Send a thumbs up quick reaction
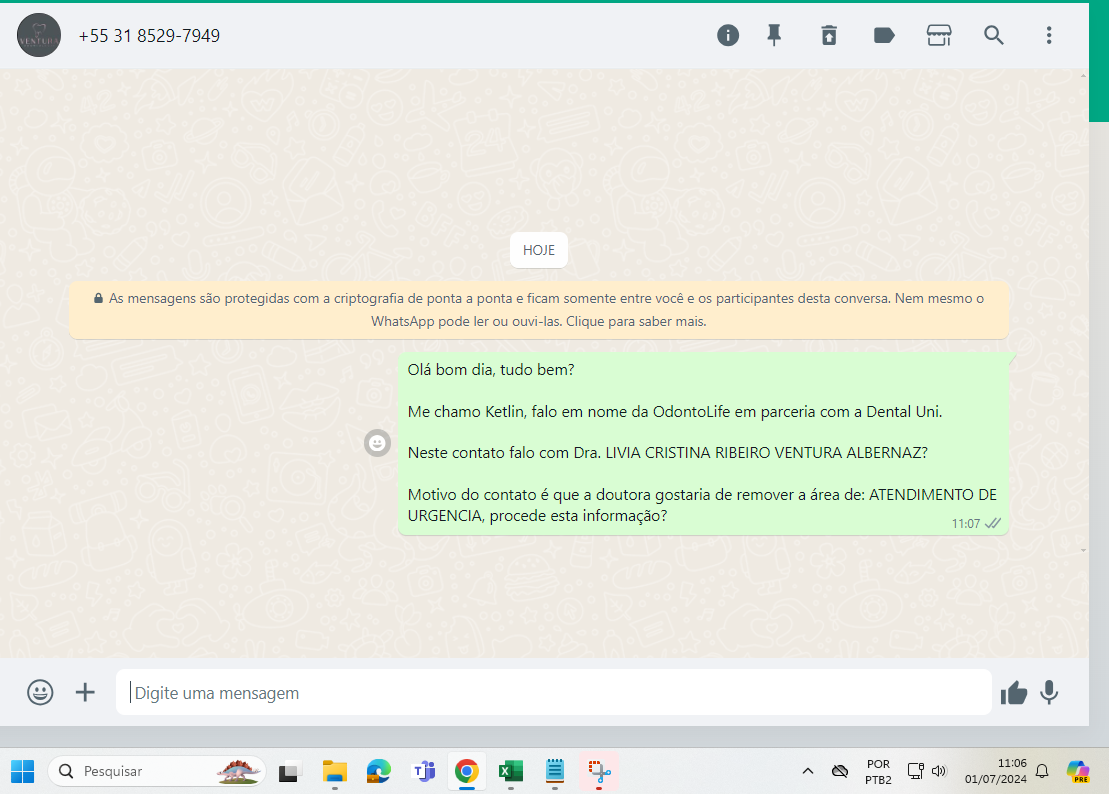Image resolution: width=1109 pixels, height=794 pixels. 1014,693
